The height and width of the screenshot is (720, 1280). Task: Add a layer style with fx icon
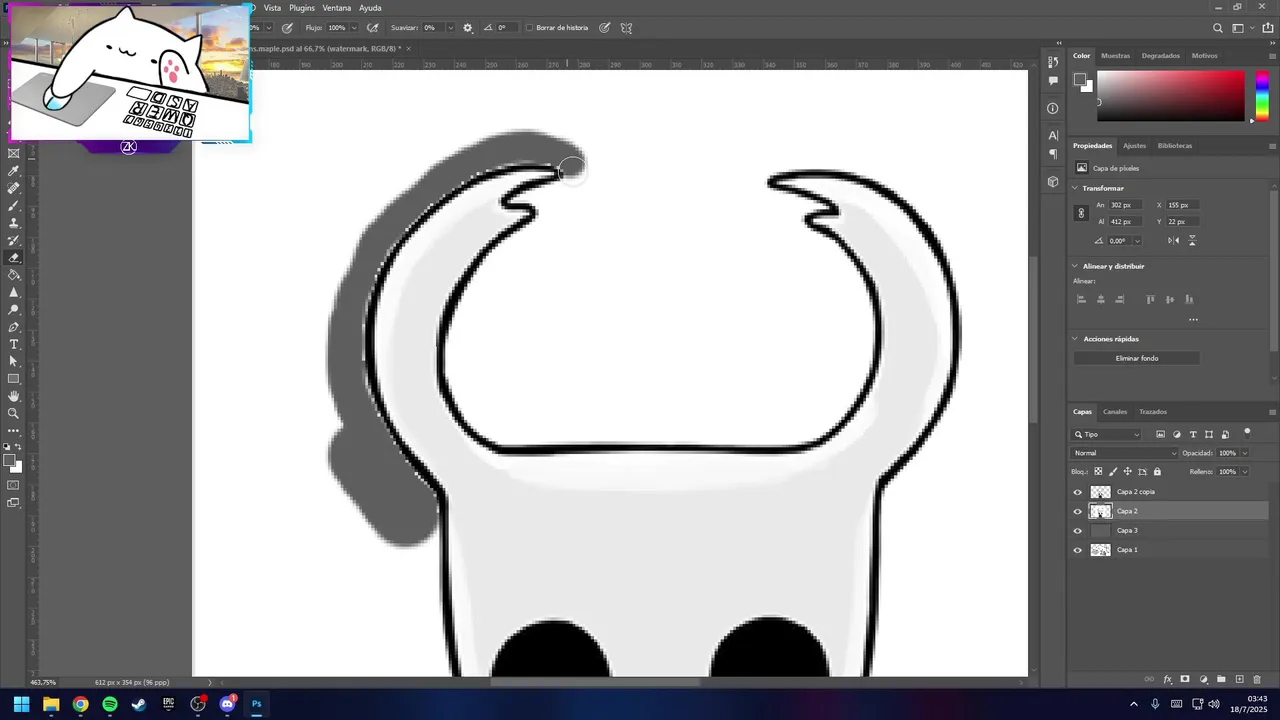[x=1167, y=679]
